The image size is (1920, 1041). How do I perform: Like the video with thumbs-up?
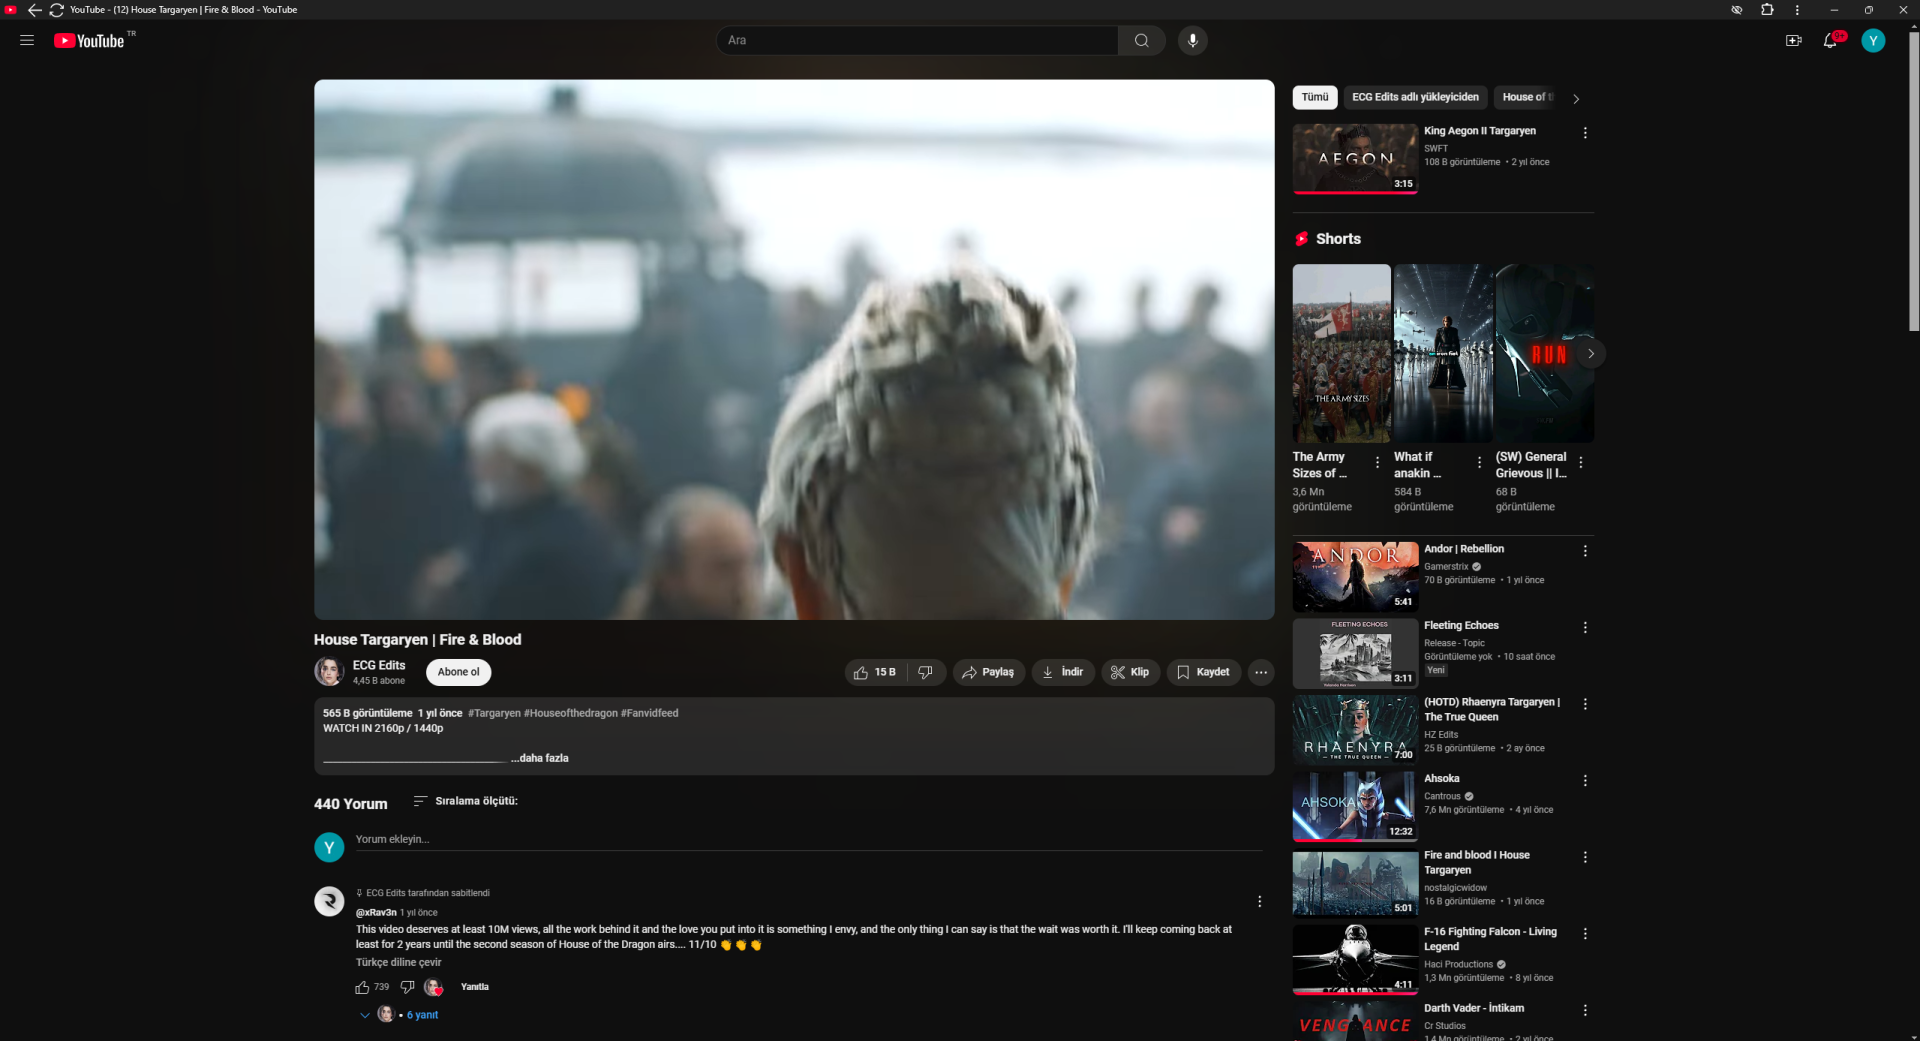pyautogui.click(x=875, y=672)
